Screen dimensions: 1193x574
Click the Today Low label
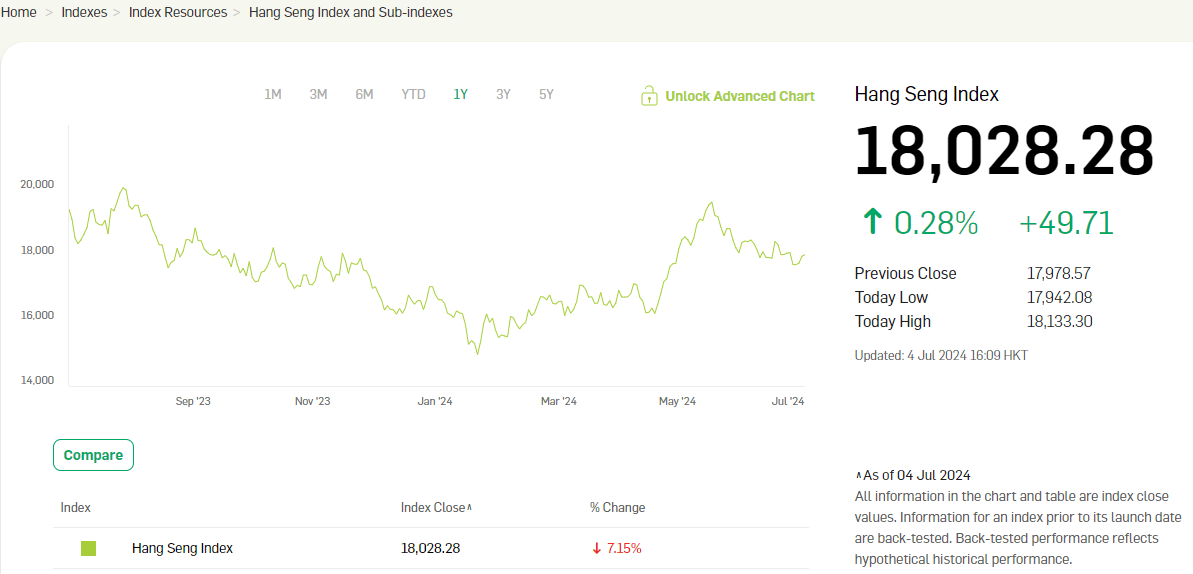[892, 297]
